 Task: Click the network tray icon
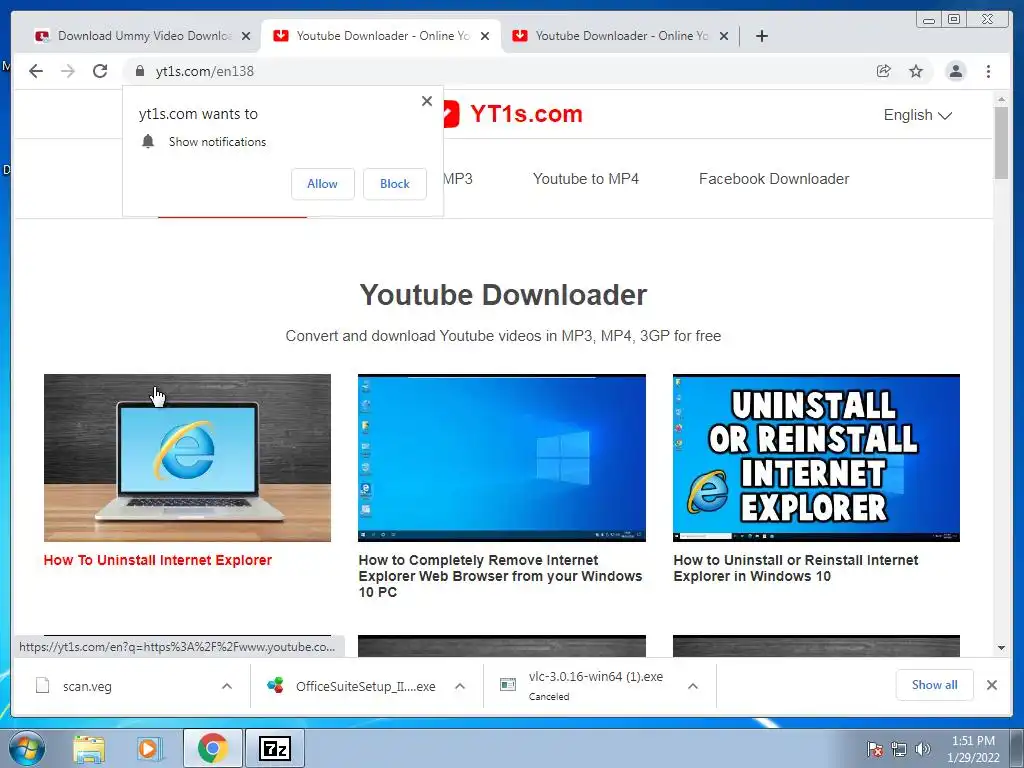[x=899, y=749]
